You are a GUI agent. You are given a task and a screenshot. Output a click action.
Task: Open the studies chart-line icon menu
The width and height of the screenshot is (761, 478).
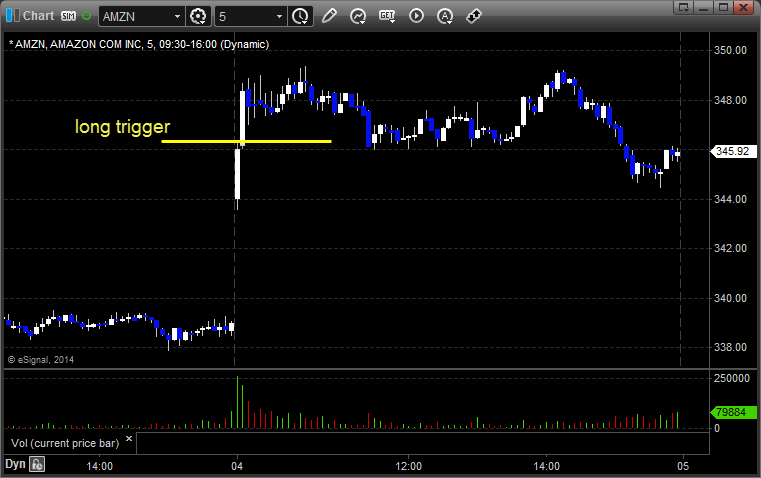click(x=358, y=16)
